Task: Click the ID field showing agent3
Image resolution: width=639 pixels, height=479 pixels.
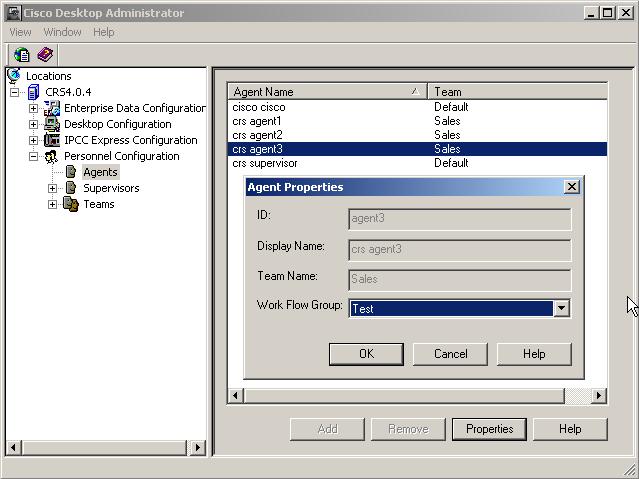Action: pos(460,219)
